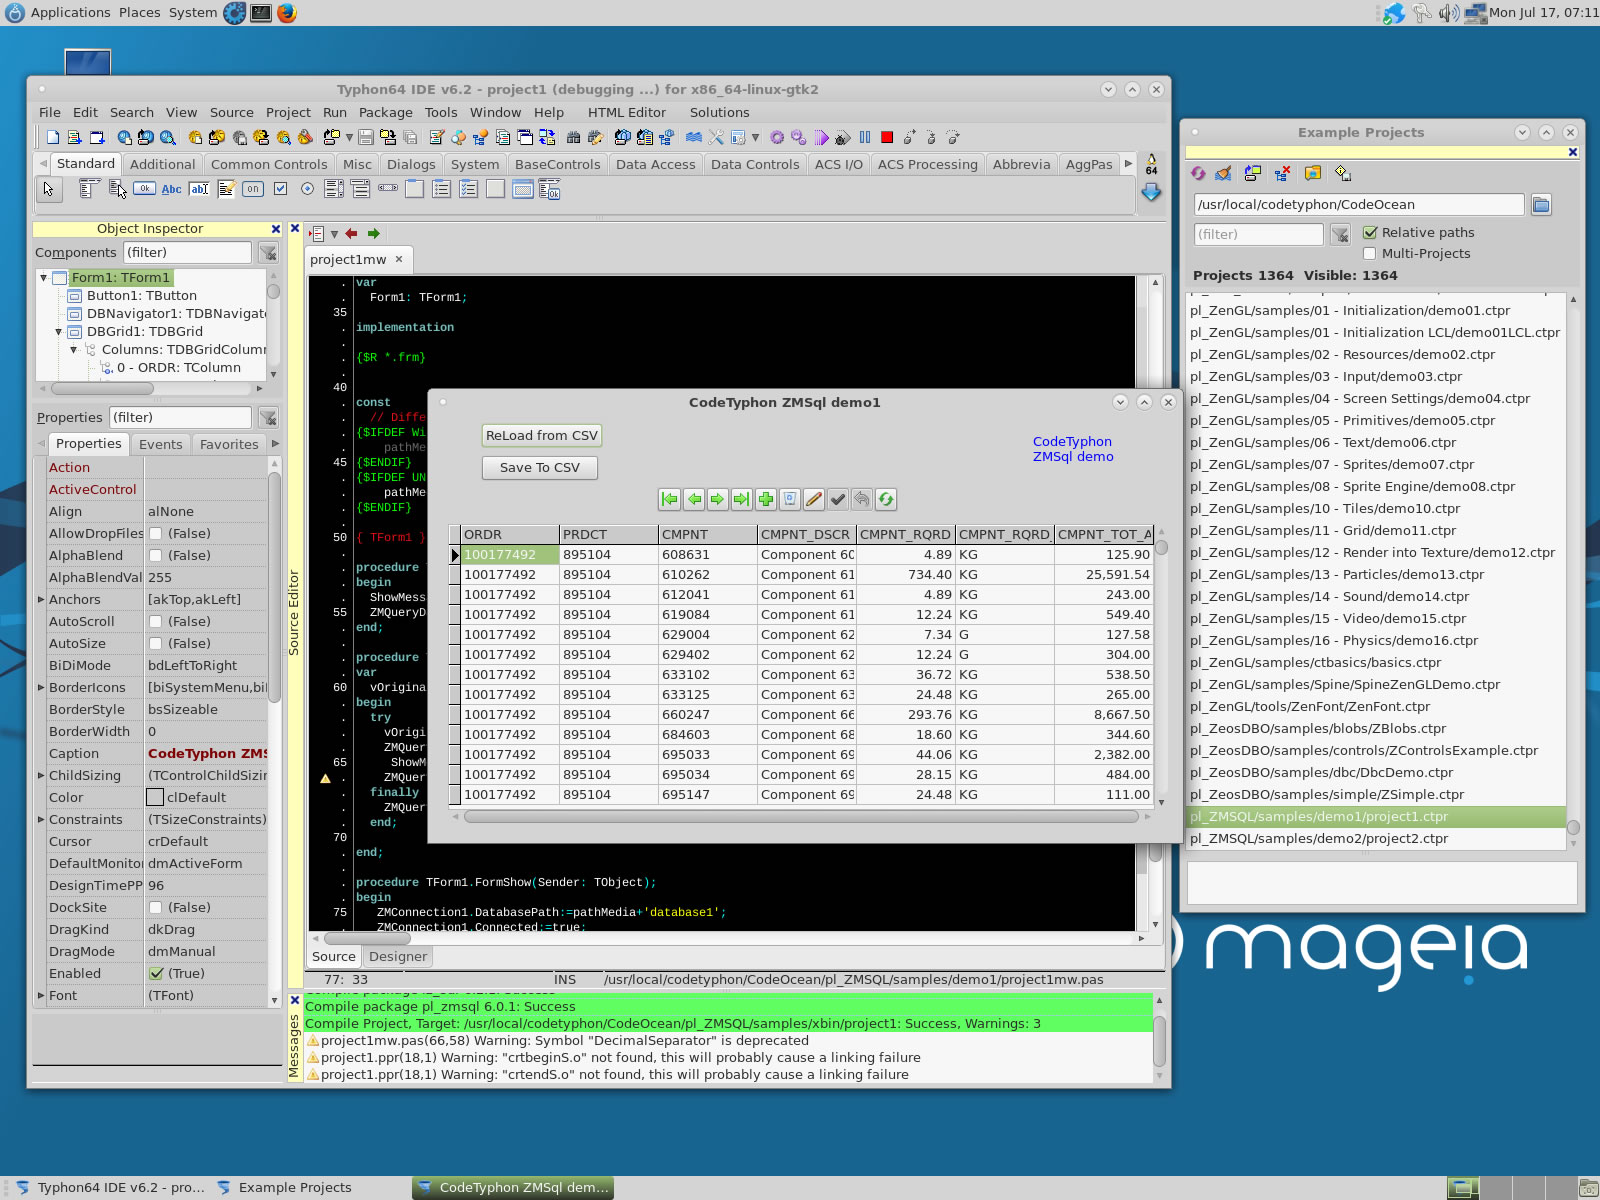The image size is (1600, 1200).
Task: Pick TLabel Abc component in palette
Action: tap(172, 189)
